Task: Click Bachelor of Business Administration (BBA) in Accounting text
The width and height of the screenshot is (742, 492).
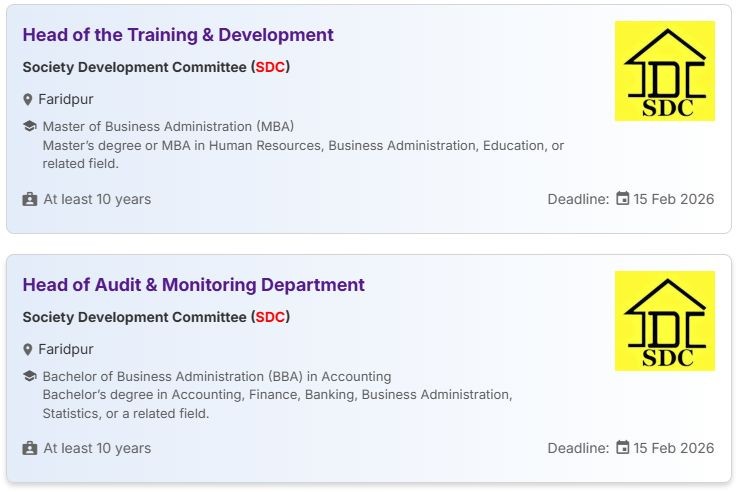Action: [x=216, y=377]
